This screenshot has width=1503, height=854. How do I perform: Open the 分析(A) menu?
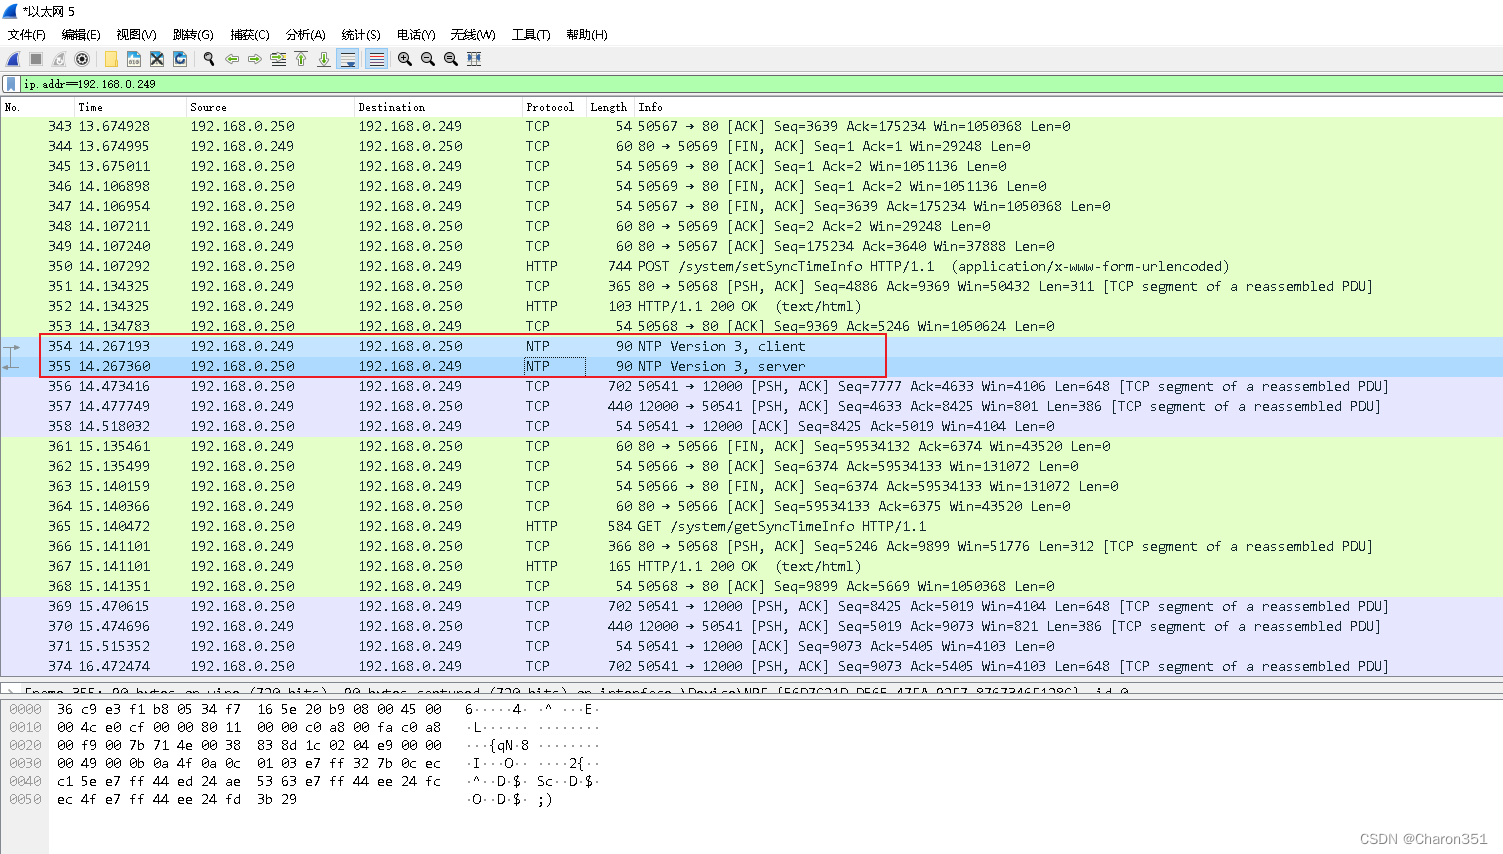[306, 34]
